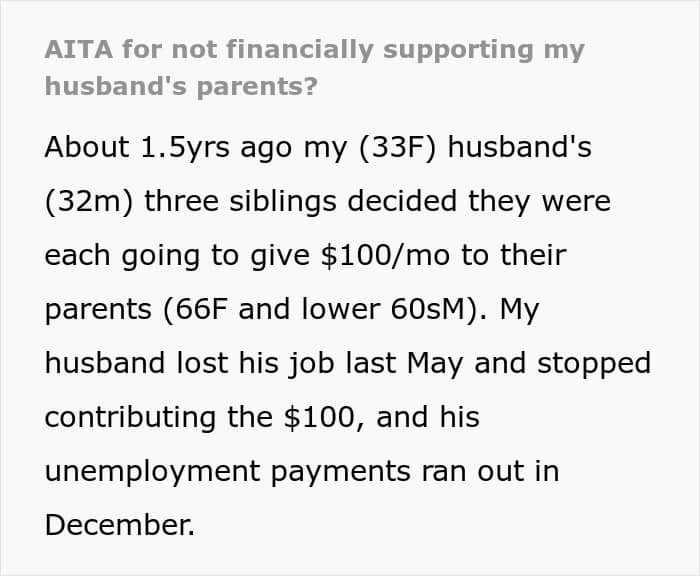This screenshot has height=576, width=700.
Task: Click the word "stopped" in the paragraph
Action: tap(594, 364)
